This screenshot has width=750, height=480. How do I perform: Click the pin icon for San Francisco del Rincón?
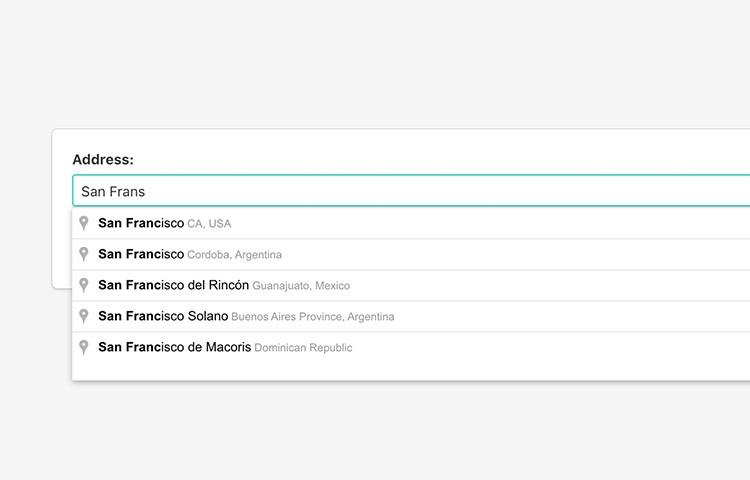tap(84, 285)
